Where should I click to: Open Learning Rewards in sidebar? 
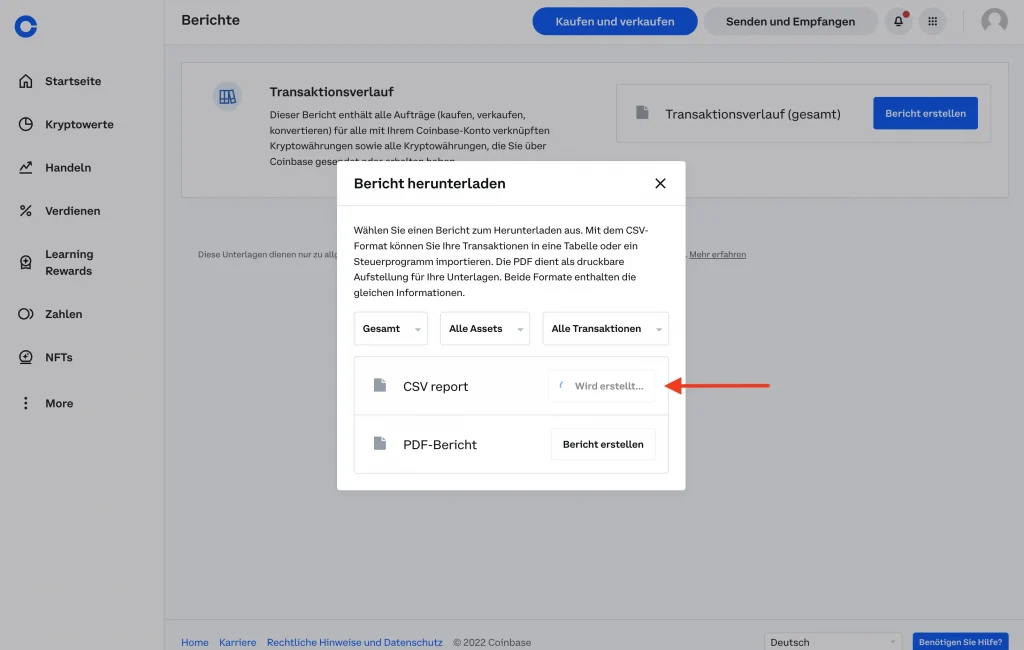pyautogui.click(x=68, y=262)
